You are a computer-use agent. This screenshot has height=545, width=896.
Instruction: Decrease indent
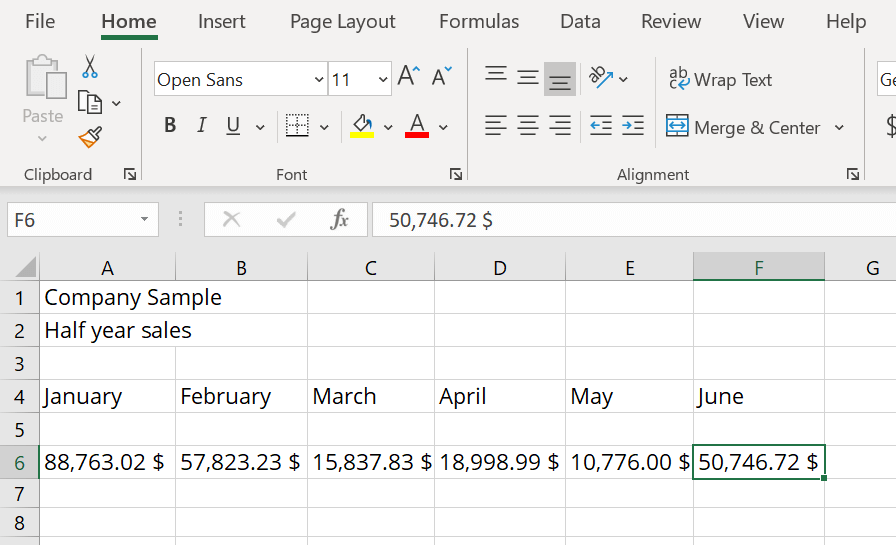pyautogui.click(x=601, y=126)
